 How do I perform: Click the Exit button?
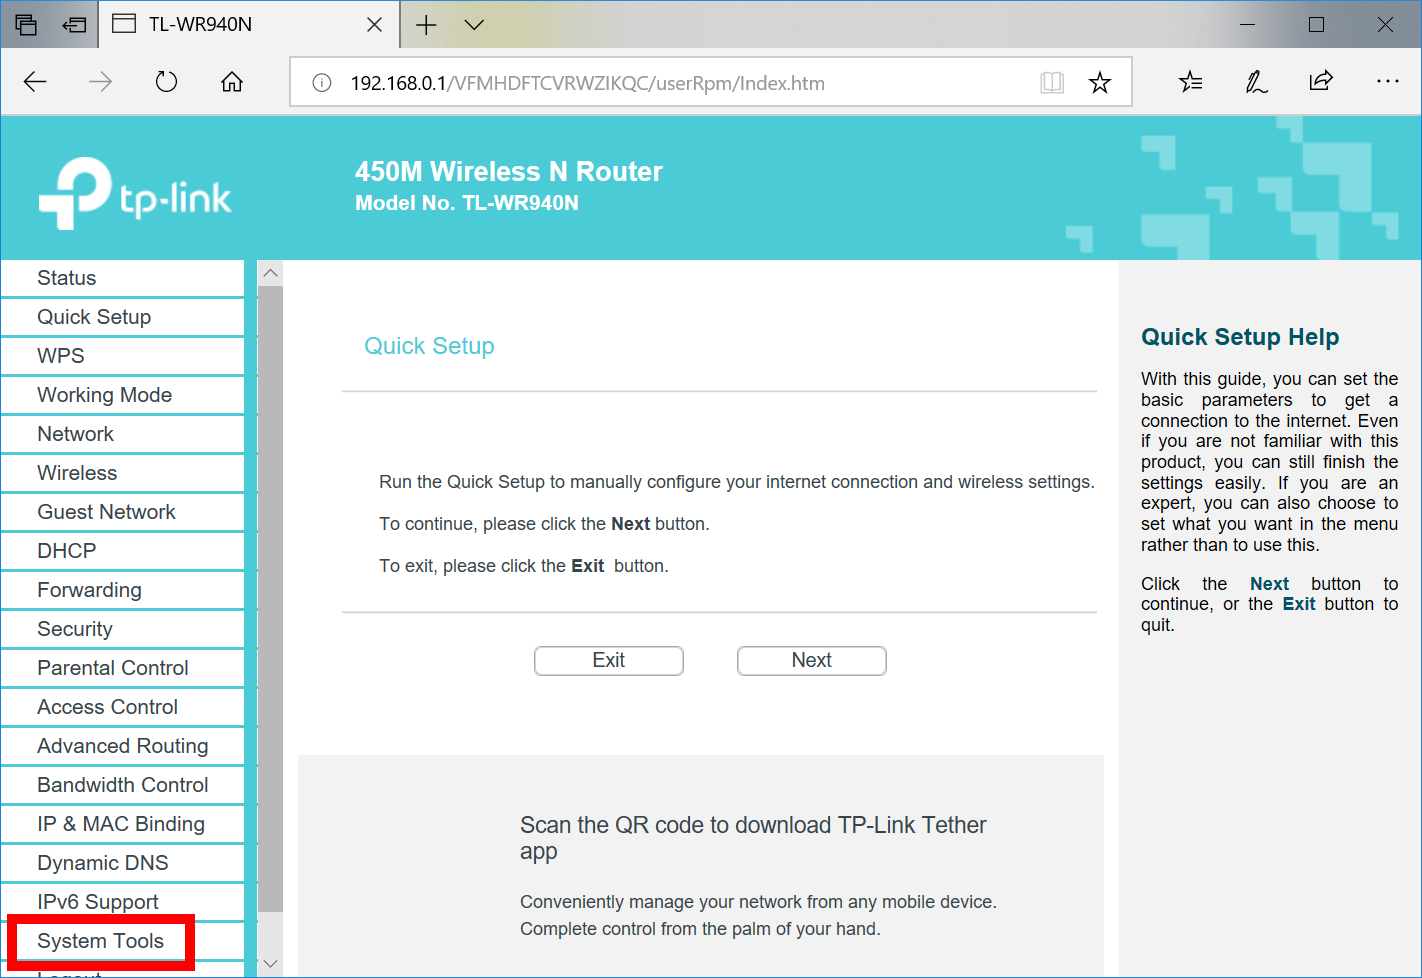[609, 661]
